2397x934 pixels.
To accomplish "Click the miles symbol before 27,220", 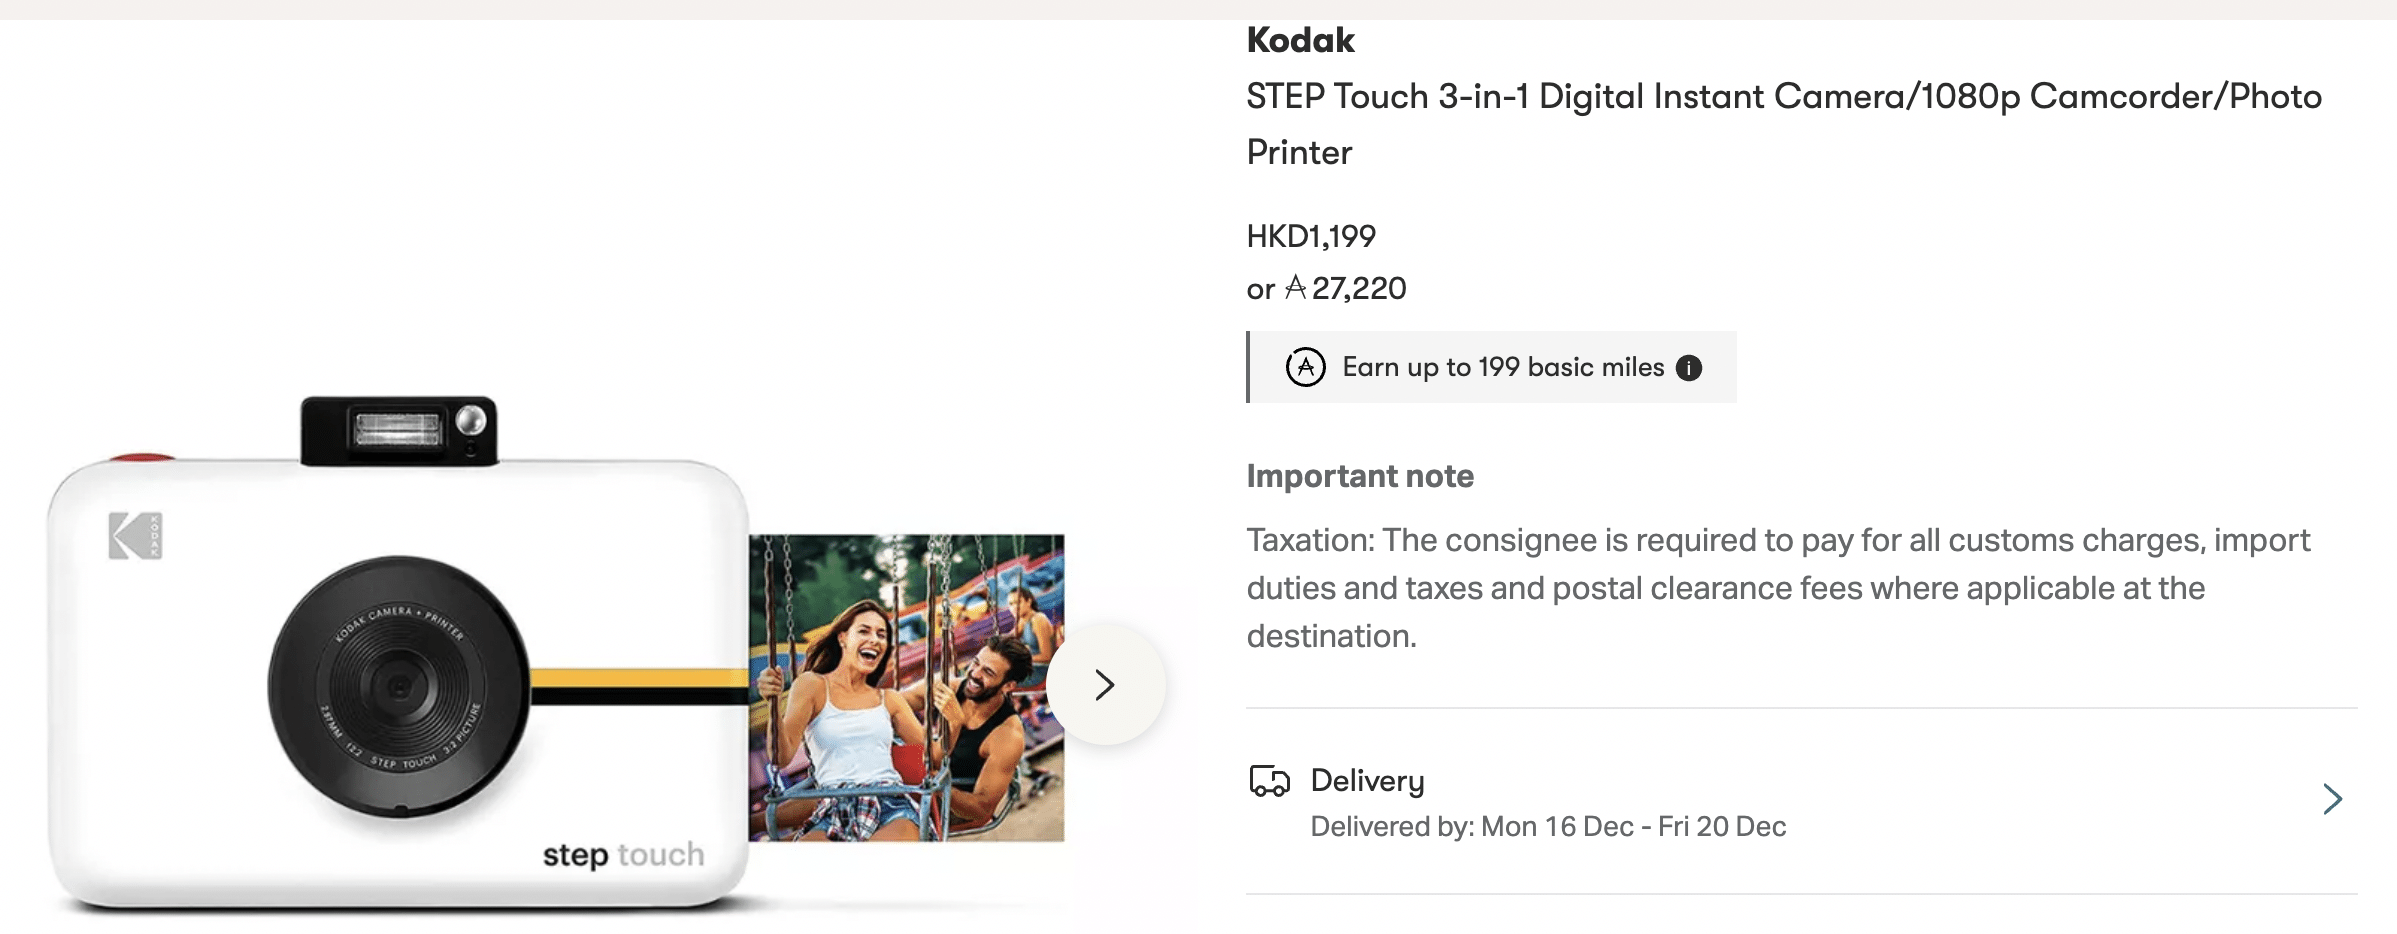I will coord(1295,288).
